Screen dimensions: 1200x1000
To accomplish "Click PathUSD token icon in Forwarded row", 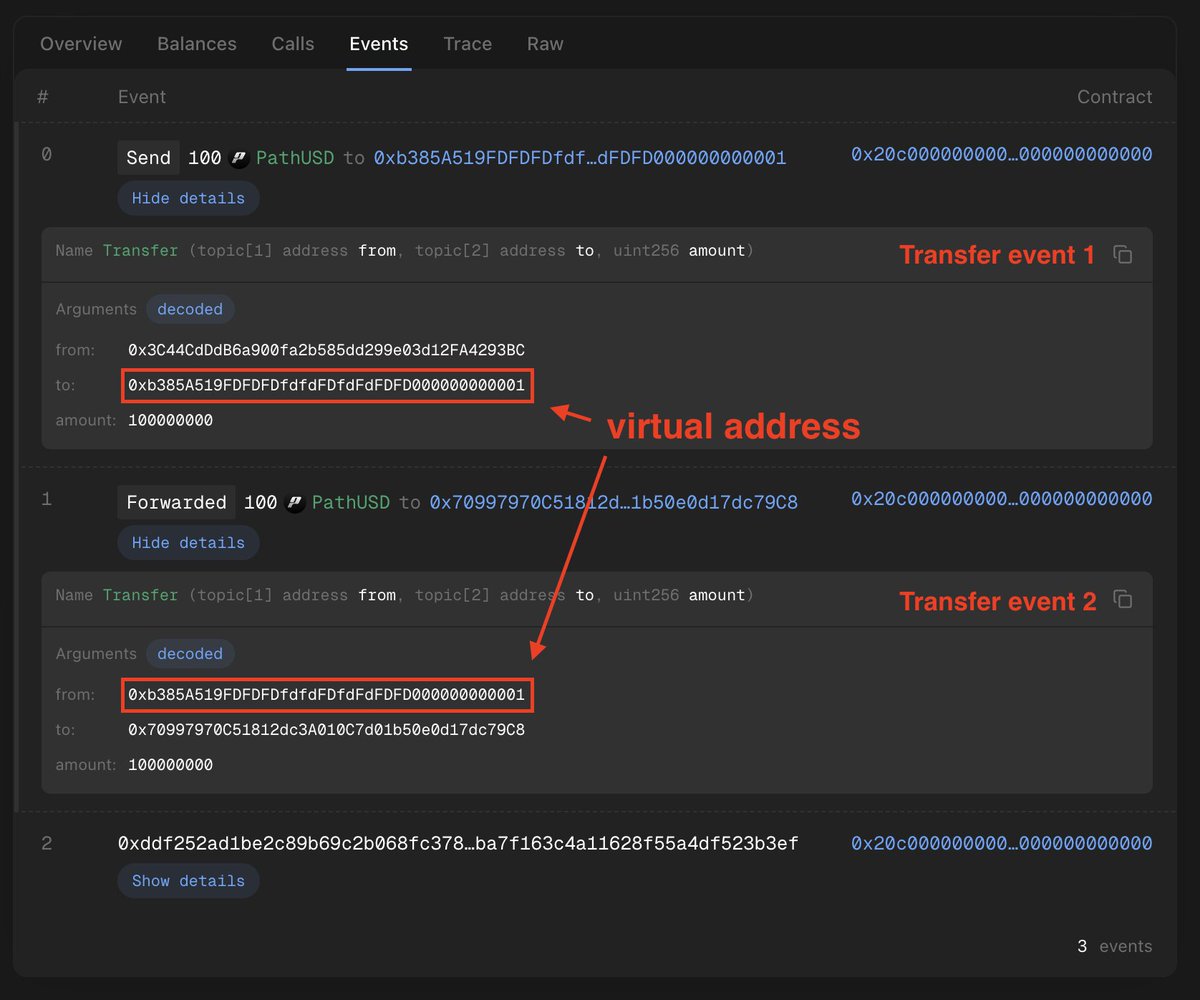I will coord(295,503).
